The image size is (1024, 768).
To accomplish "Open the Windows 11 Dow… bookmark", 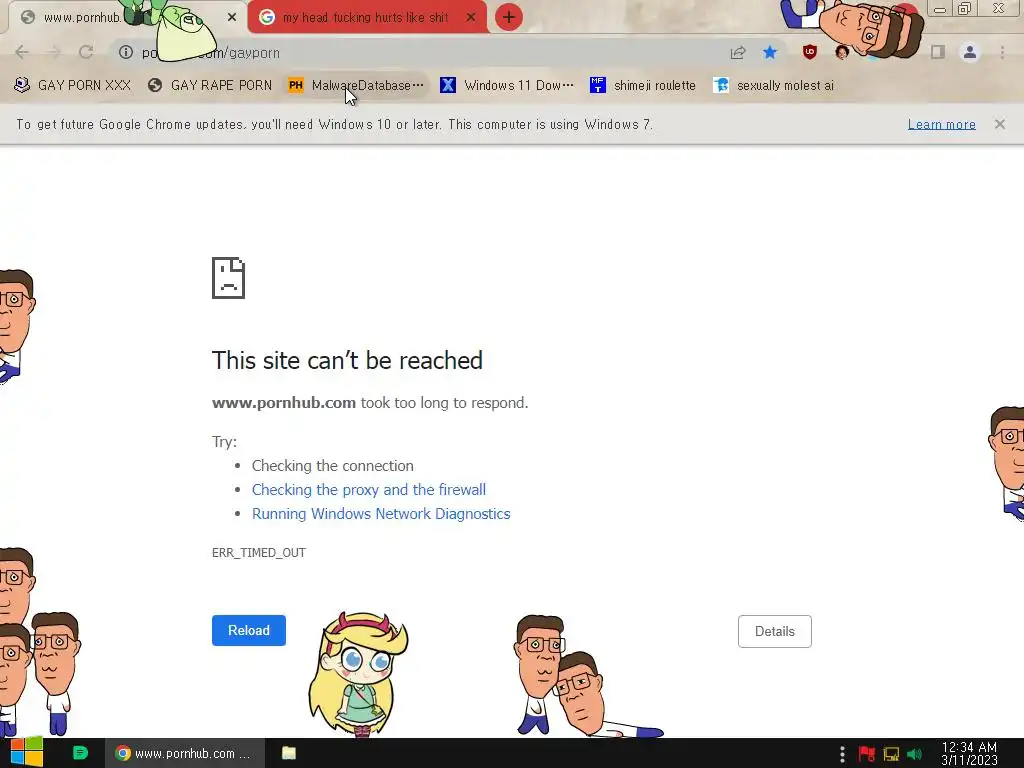I will coord(507,85).
